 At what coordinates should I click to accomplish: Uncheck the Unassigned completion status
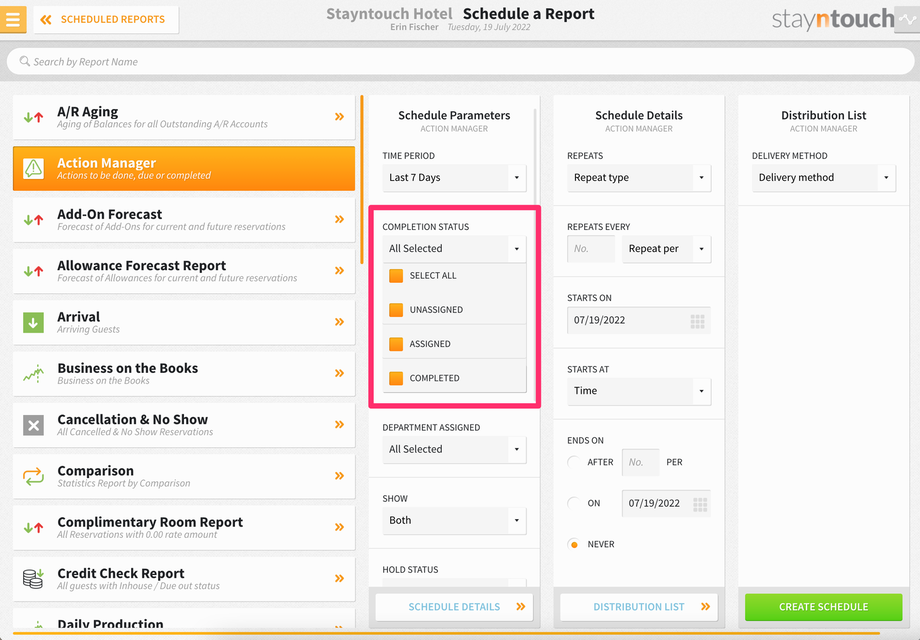click(x=396, y=310)
